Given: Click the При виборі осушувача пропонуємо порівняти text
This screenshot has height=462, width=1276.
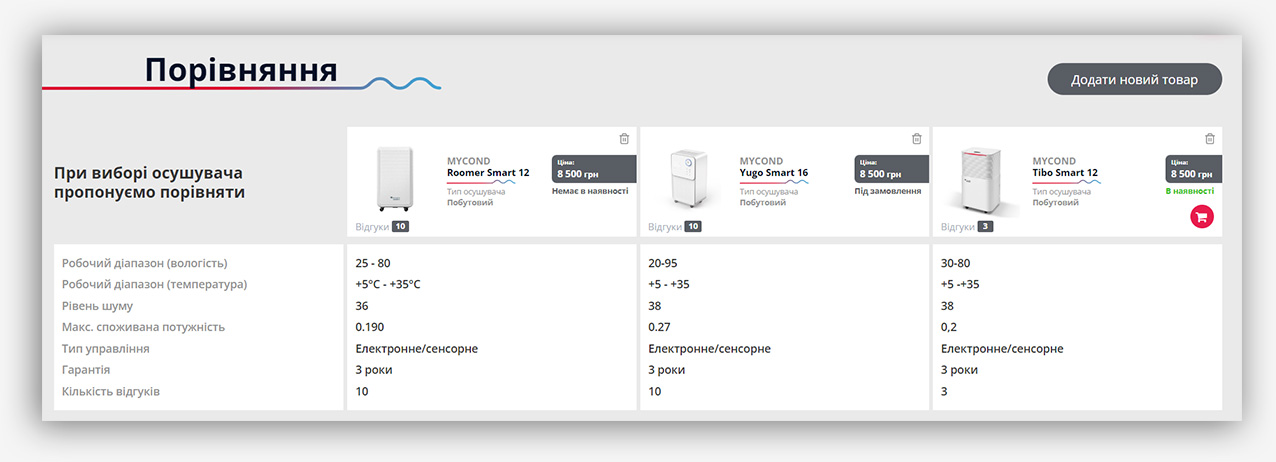Looking at the screenshot, I should pos(150,182).
